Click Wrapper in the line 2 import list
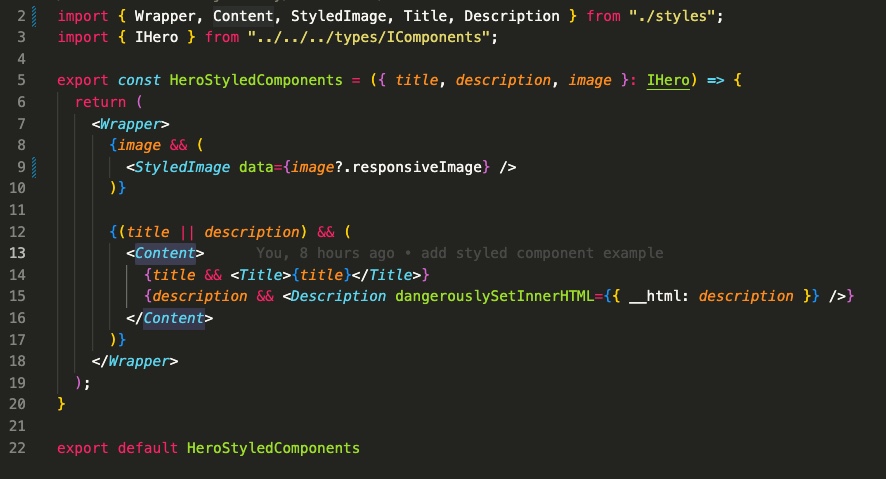886x479 pixels. pyautogui.click(x=165, y=16)
